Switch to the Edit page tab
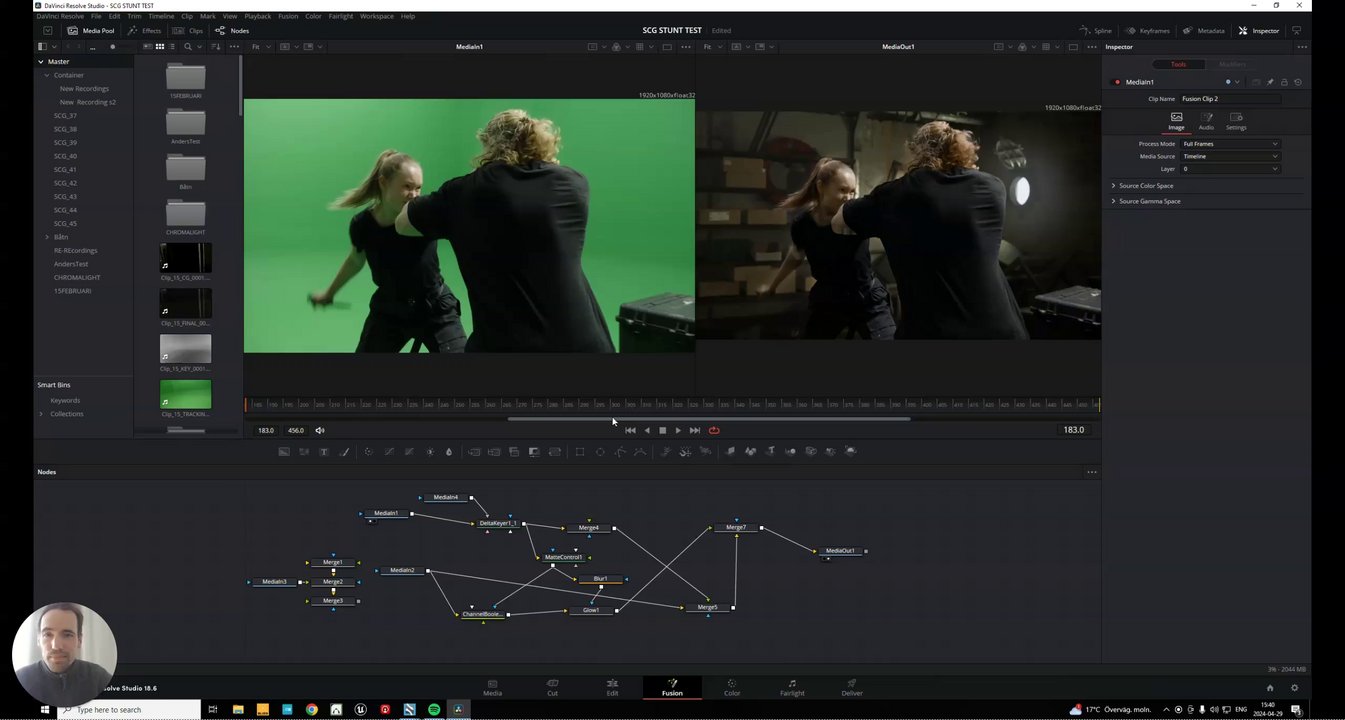The width and height of the screenshot is (1345, 720). pyautogui.click(x=612, y=687)
